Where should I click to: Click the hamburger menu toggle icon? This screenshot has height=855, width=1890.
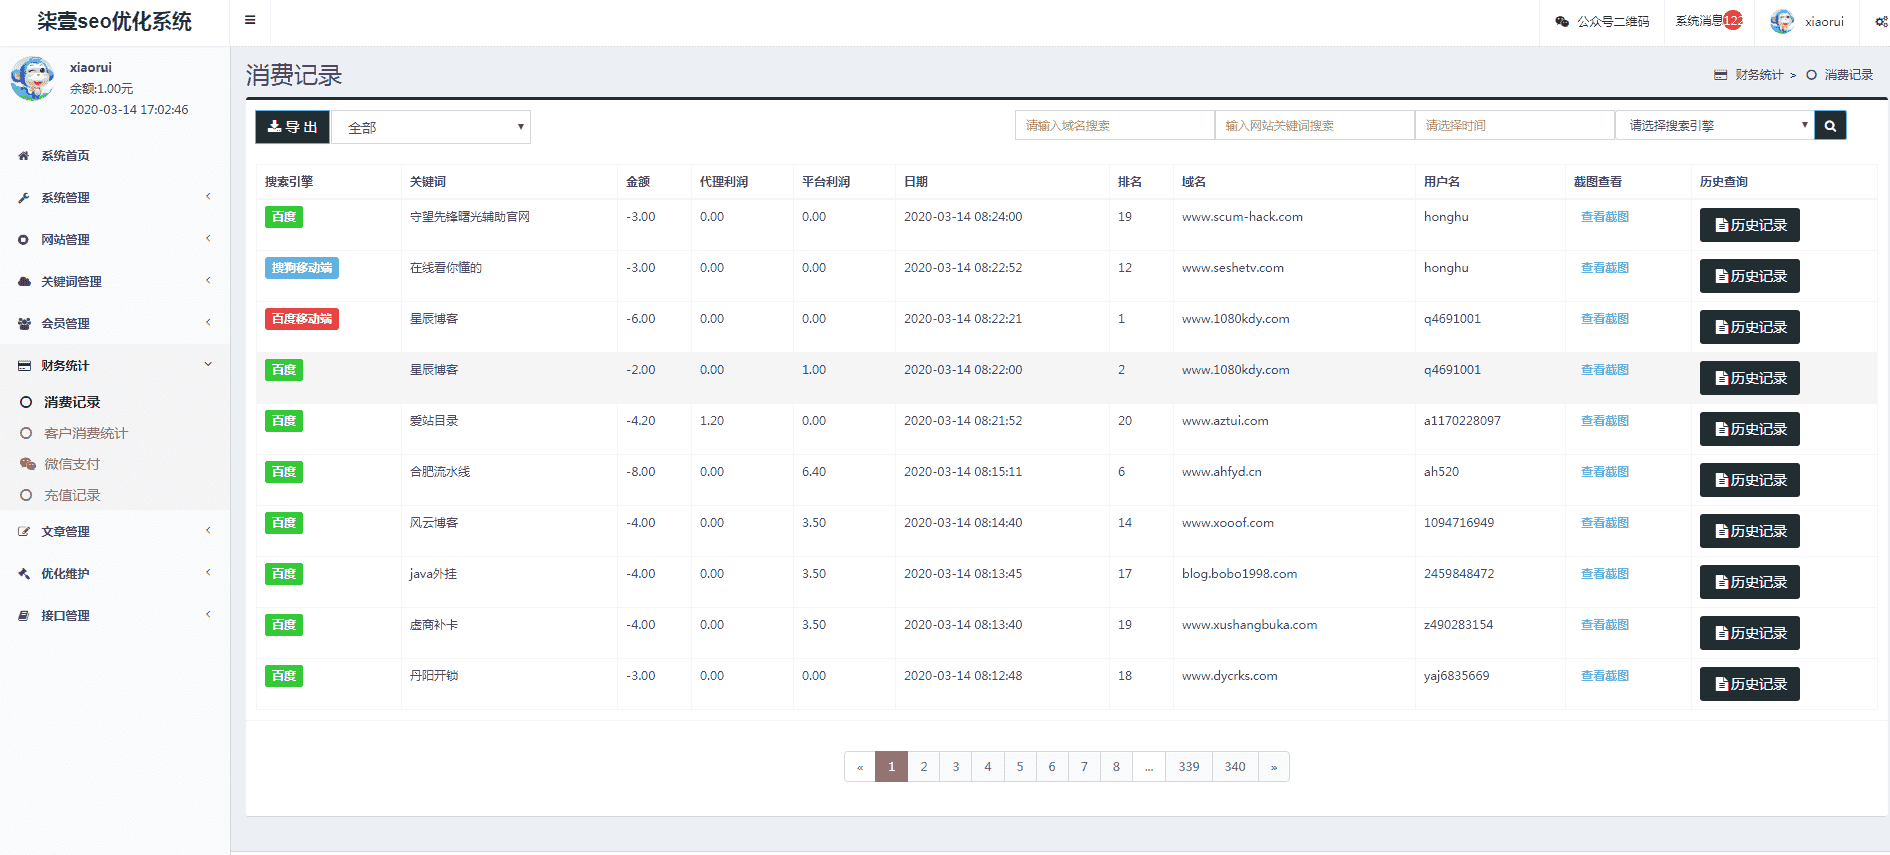[250, 20]
